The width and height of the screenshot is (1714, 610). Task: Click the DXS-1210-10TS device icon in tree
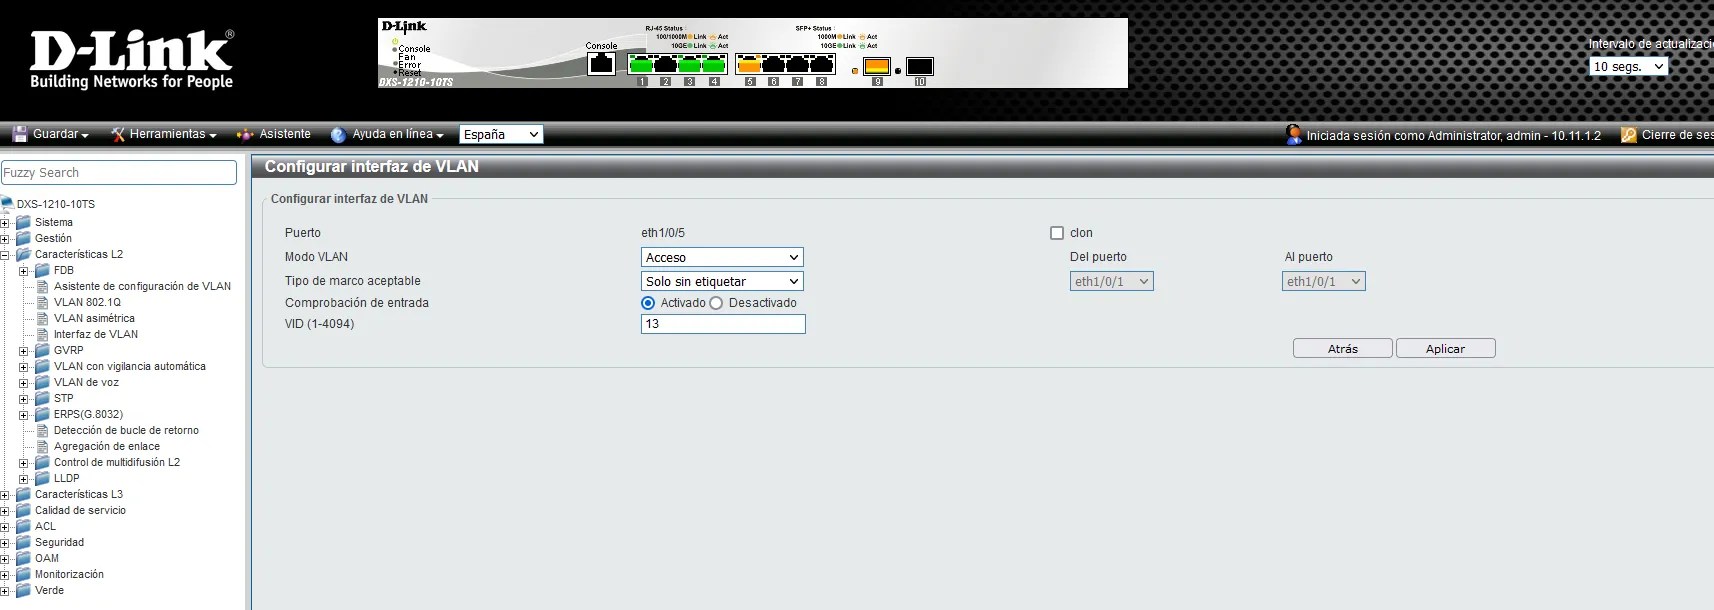[7, 204]
